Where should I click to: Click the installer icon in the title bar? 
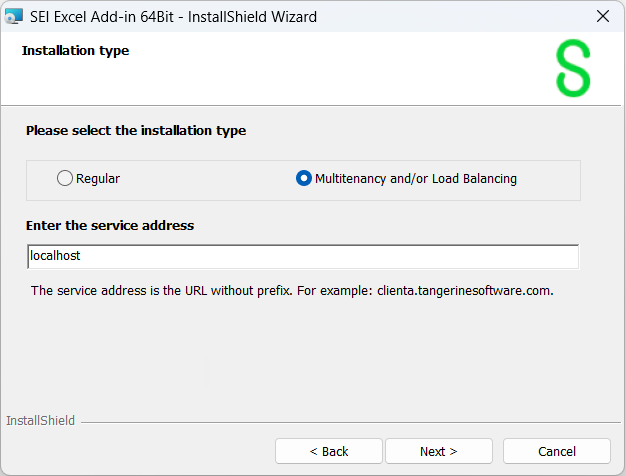point(15,16)
